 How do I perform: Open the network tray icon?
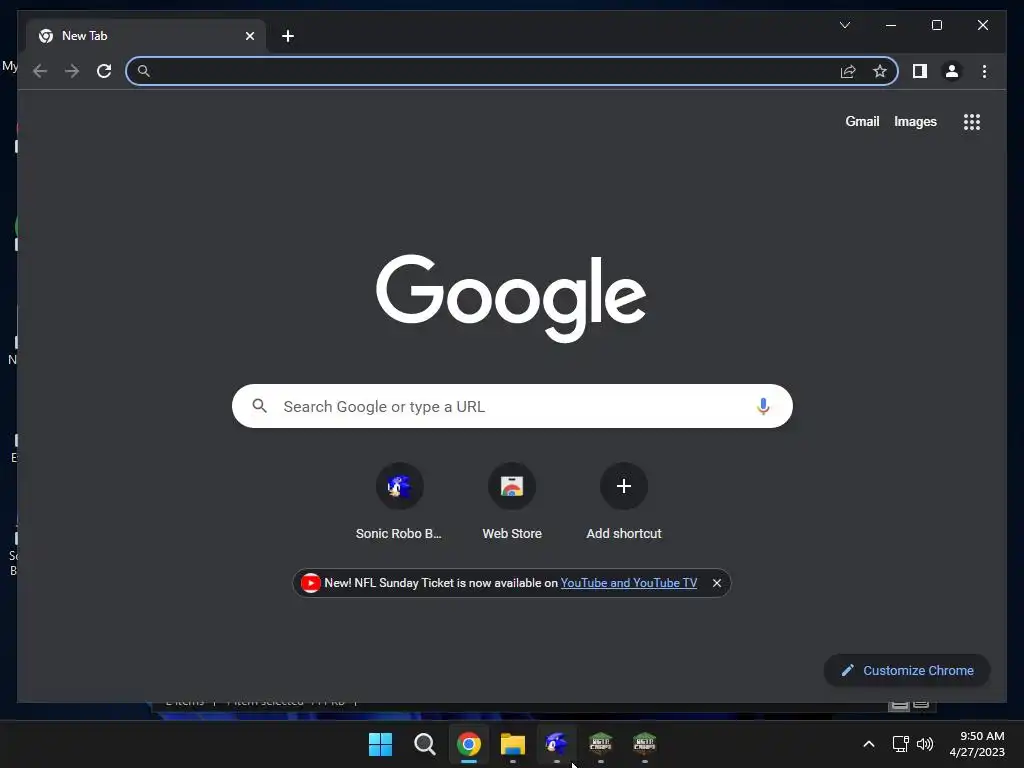tap(901, 744)
